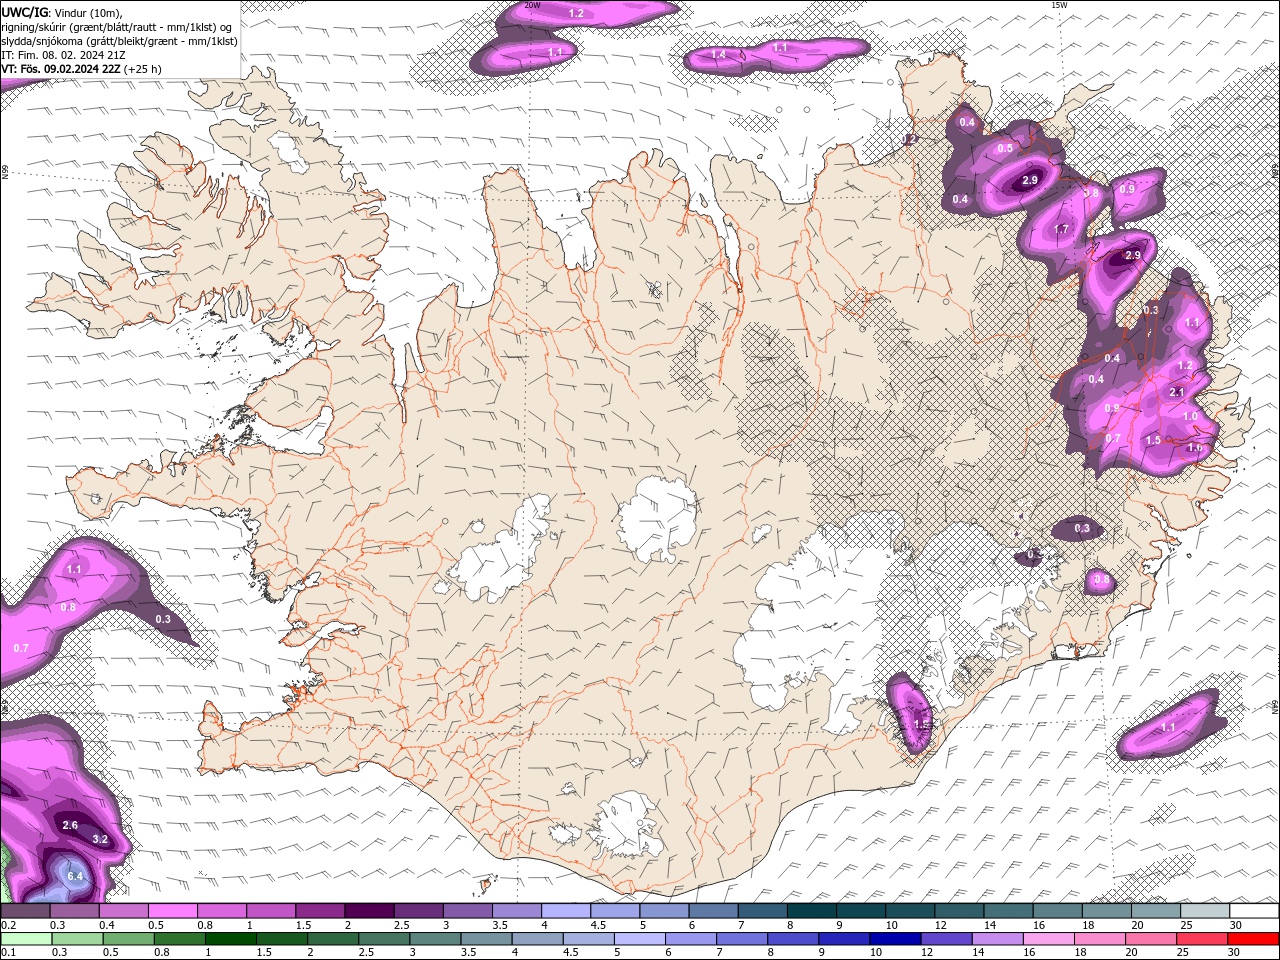The height and width of the screenshot is (960, 1280).
Task: Click the 15W longitude label
Action: [x=1059, y=5]
